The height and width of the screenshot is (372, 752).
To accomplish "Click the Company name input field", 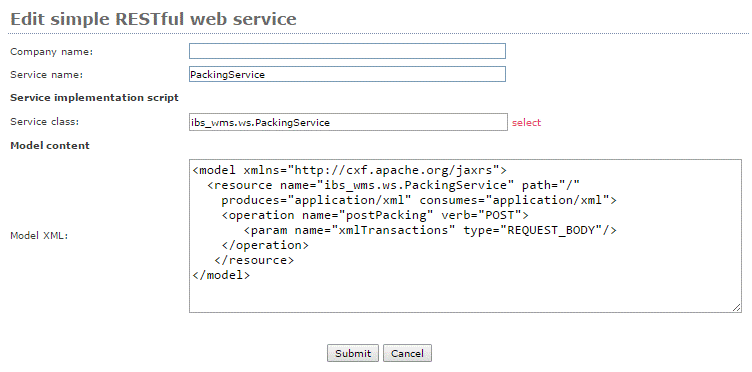I will tap(347, 51).
